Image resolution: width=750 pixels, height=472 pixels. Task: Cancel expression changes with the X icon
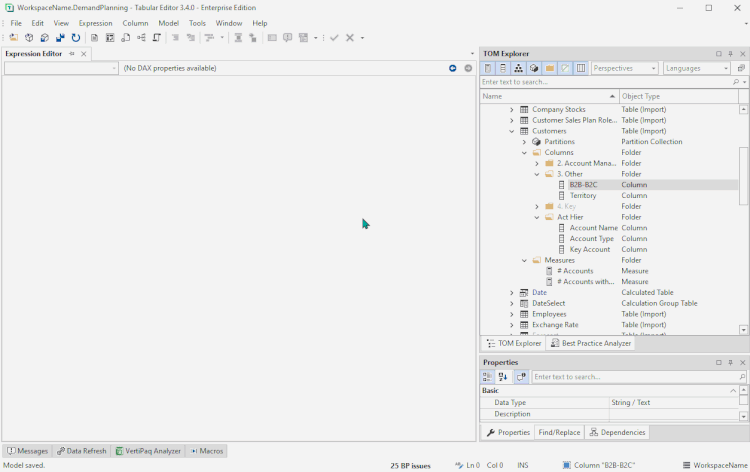tap(350, 38)
